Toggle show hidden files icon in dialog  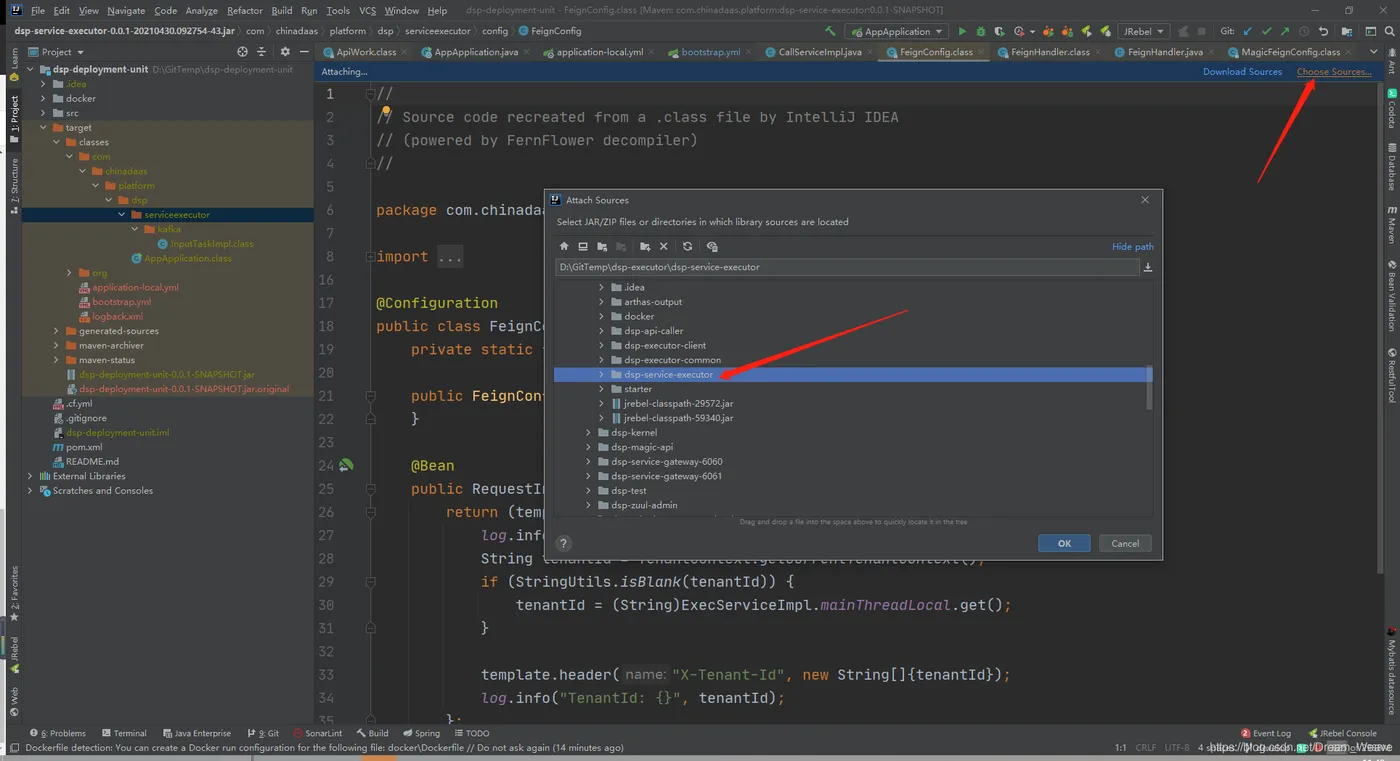coord(712,246)
